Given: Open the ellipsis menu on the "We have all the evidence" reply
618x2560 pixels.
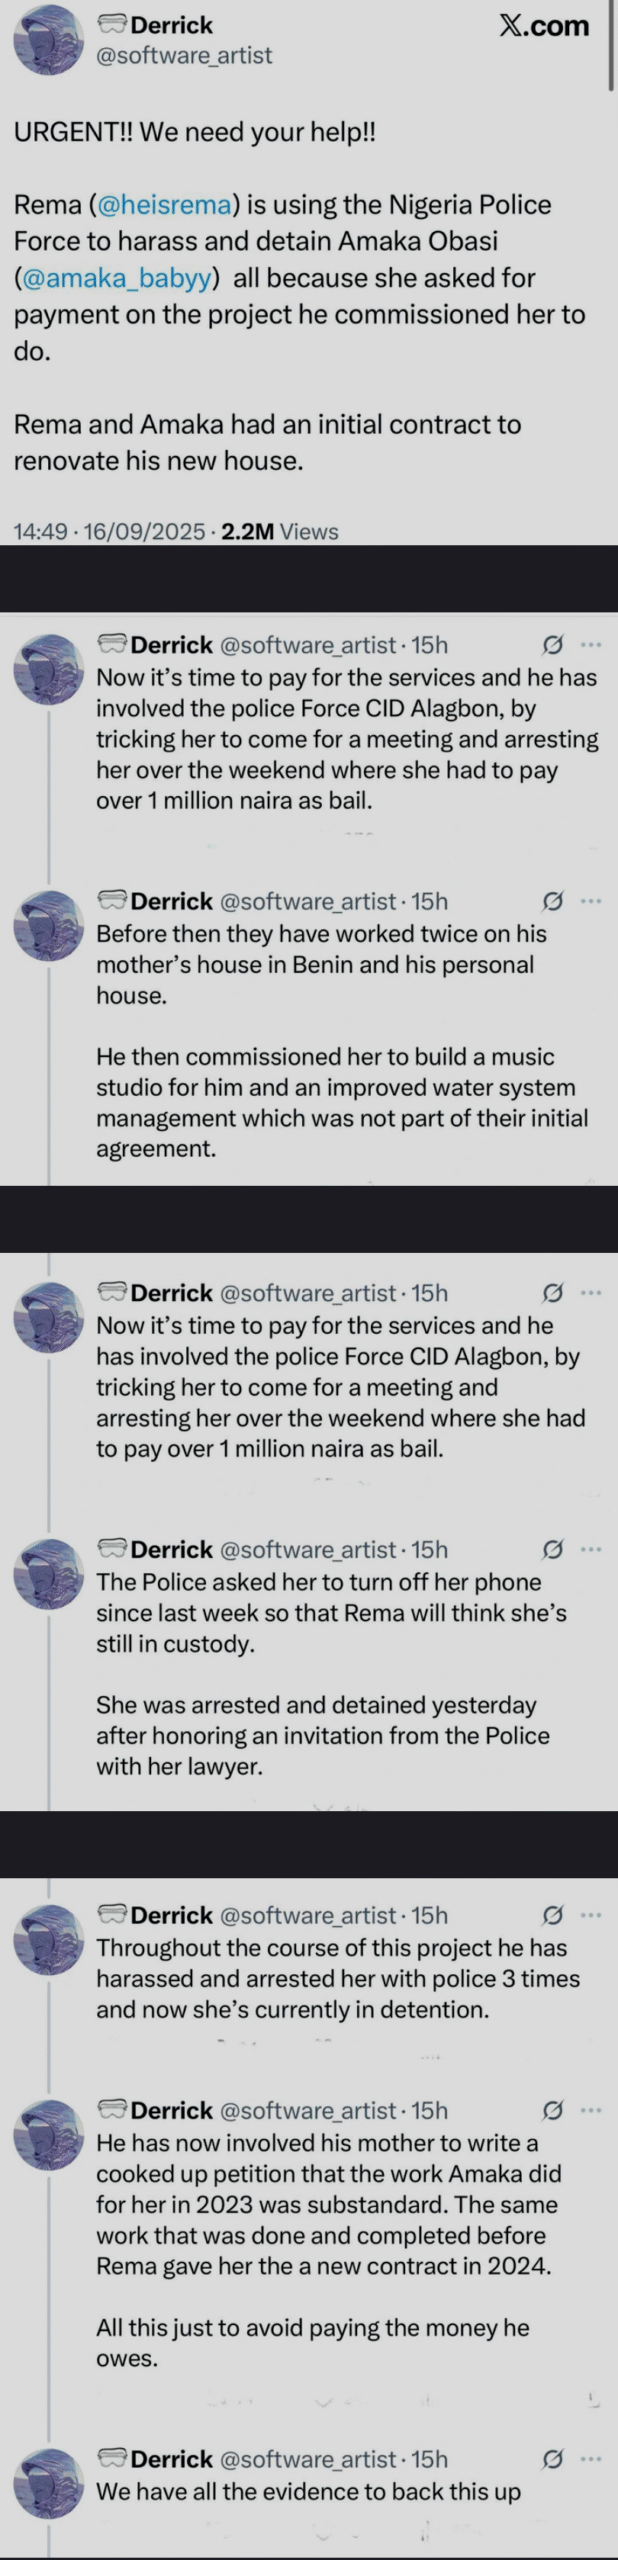Looking at the screenshot, I should tap(591, 2459).
